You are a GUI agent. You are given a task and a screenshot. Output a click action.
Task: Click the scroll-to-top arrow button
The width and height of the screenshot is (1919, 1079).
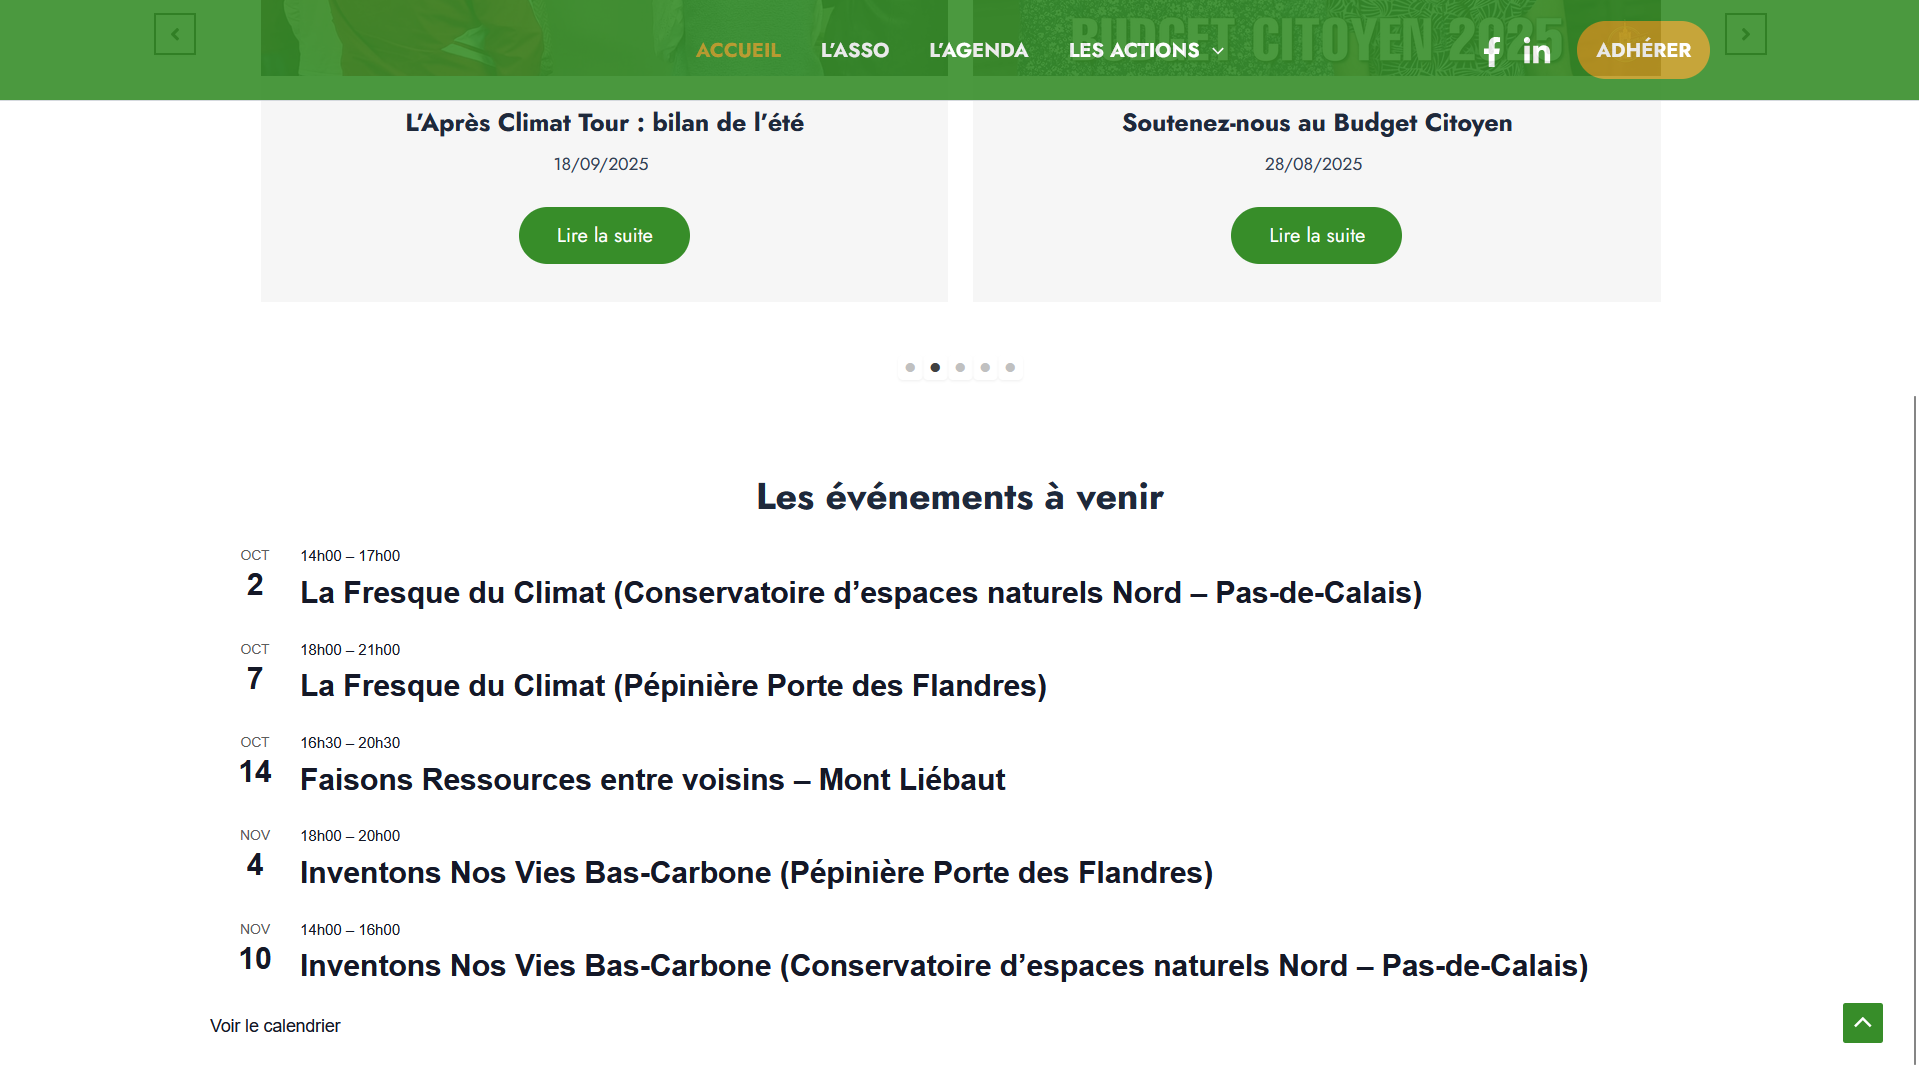coord(1862,1023)
